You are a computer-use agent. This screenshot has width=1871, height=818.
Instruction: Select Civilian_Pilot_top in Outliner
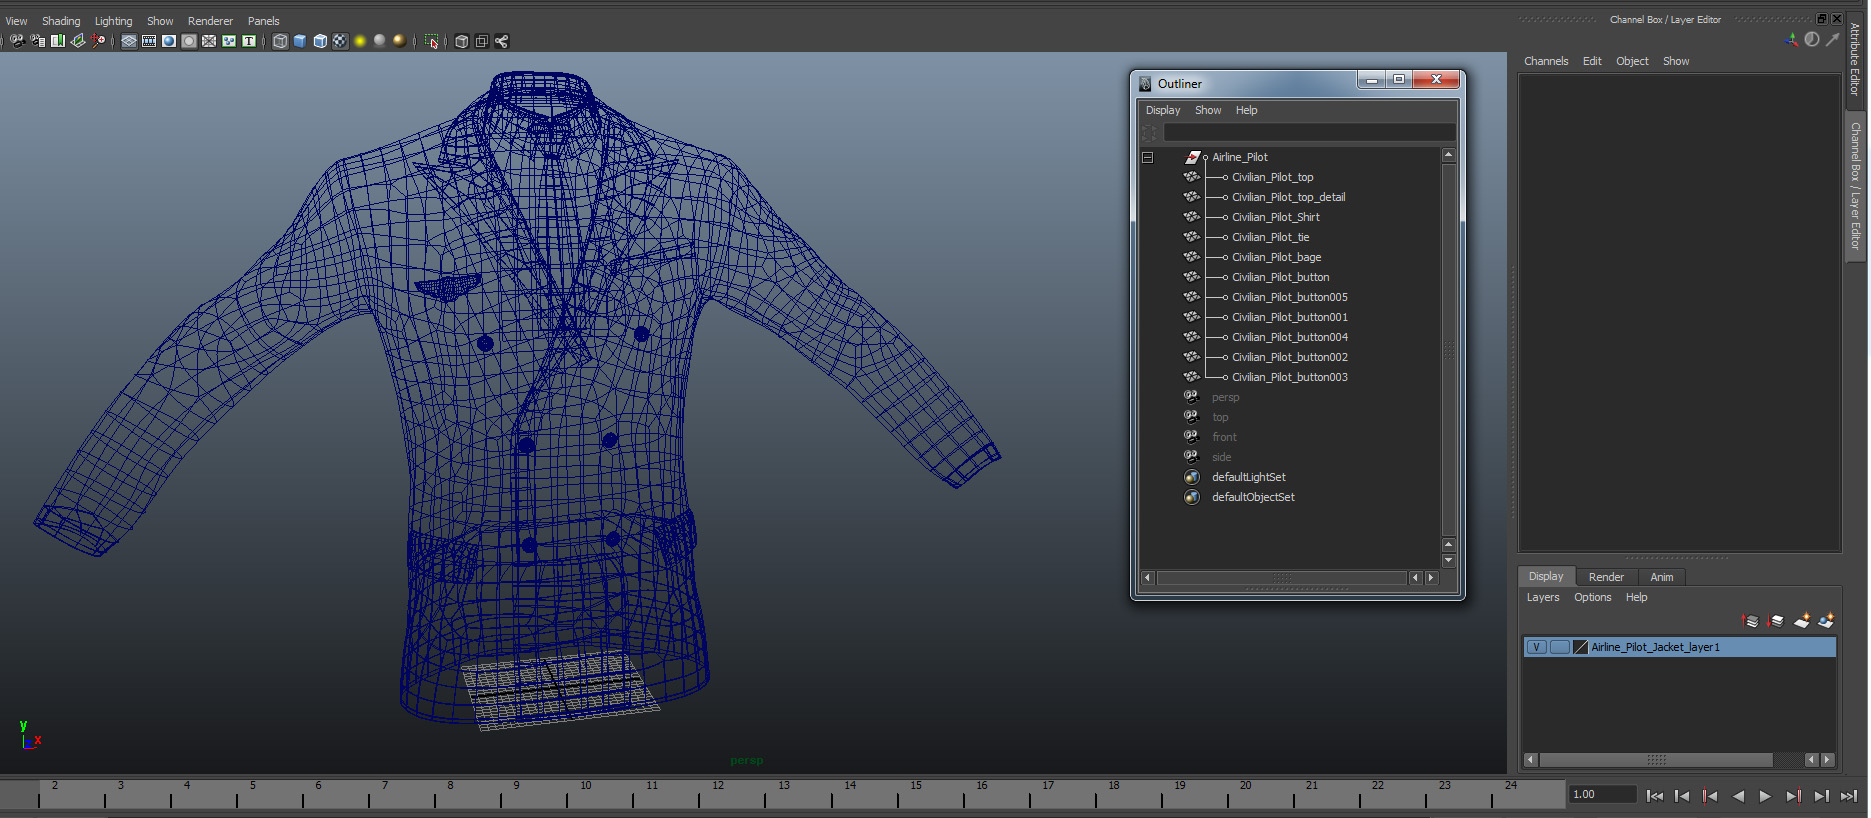pos(1272,177)
